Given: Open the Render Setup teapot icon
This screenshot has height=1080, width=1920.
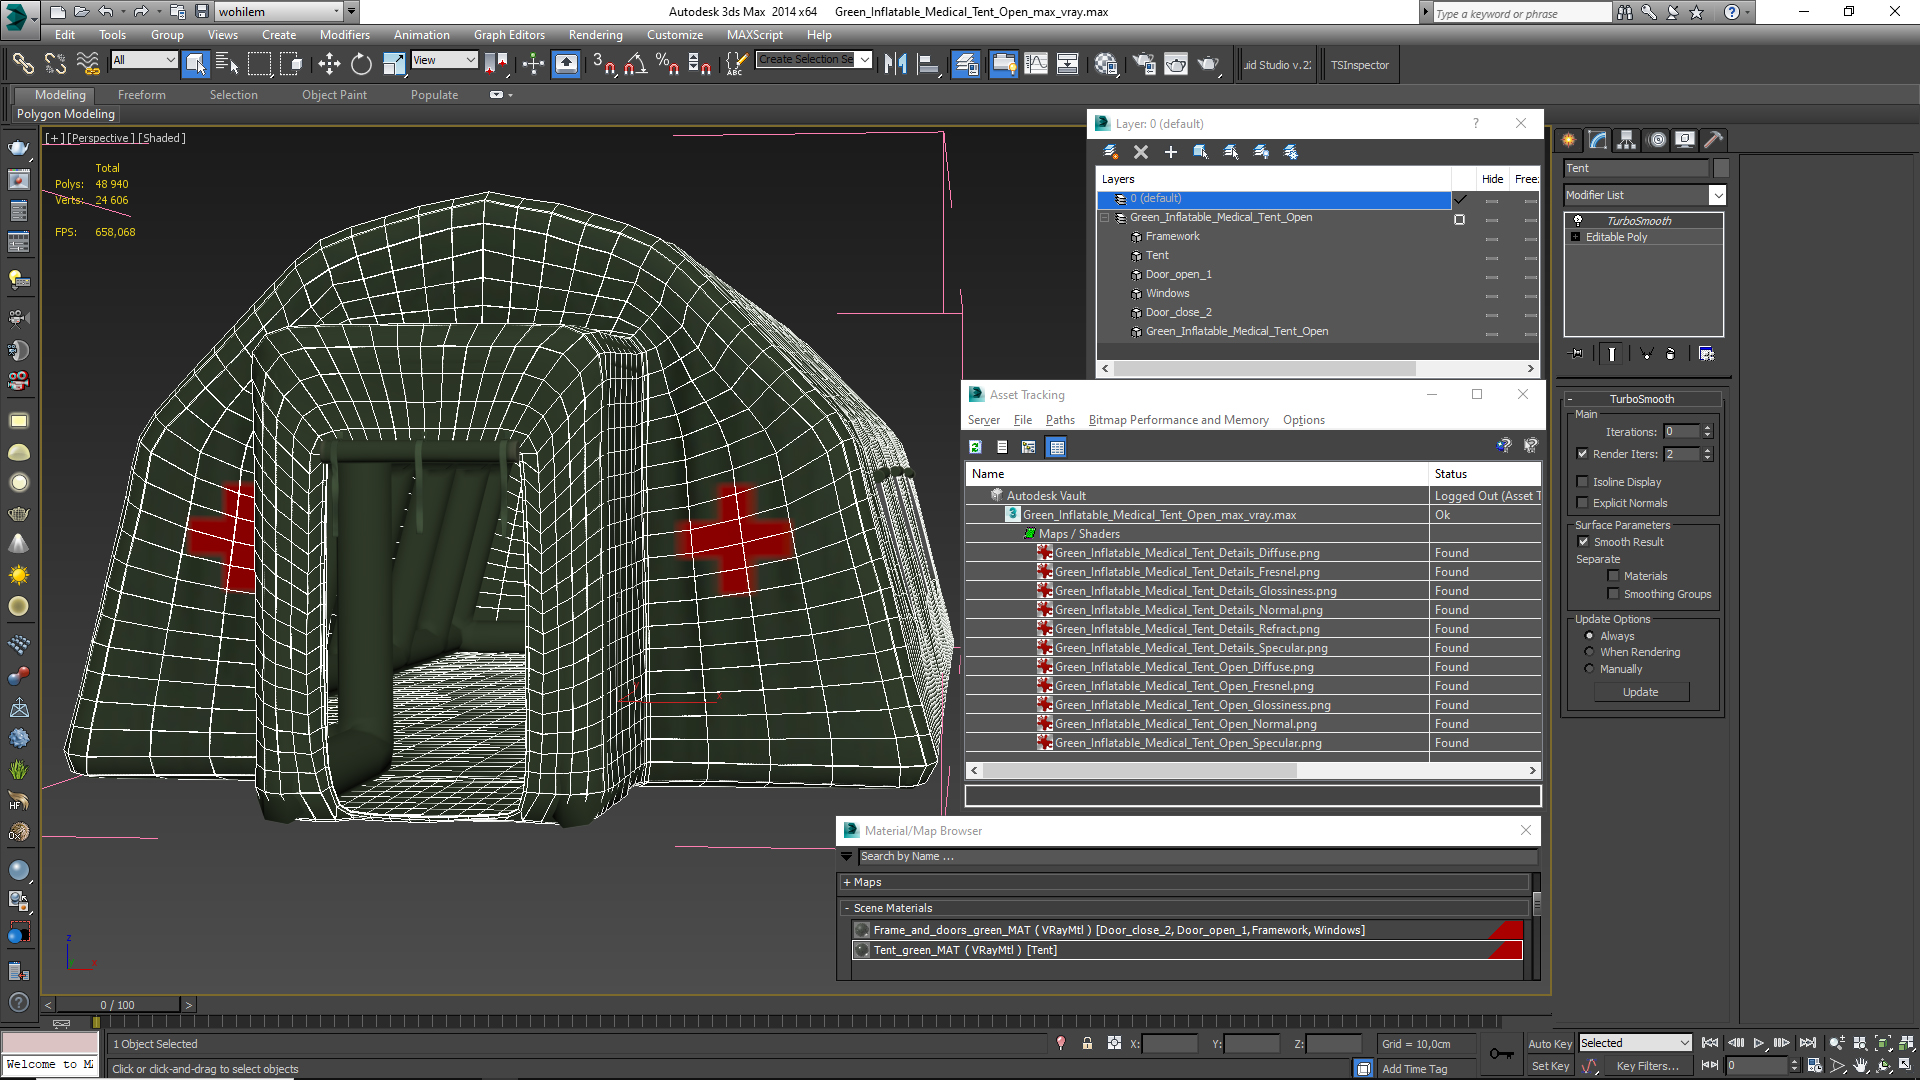Looking at the screenshot, I should tap(1143, 64).
